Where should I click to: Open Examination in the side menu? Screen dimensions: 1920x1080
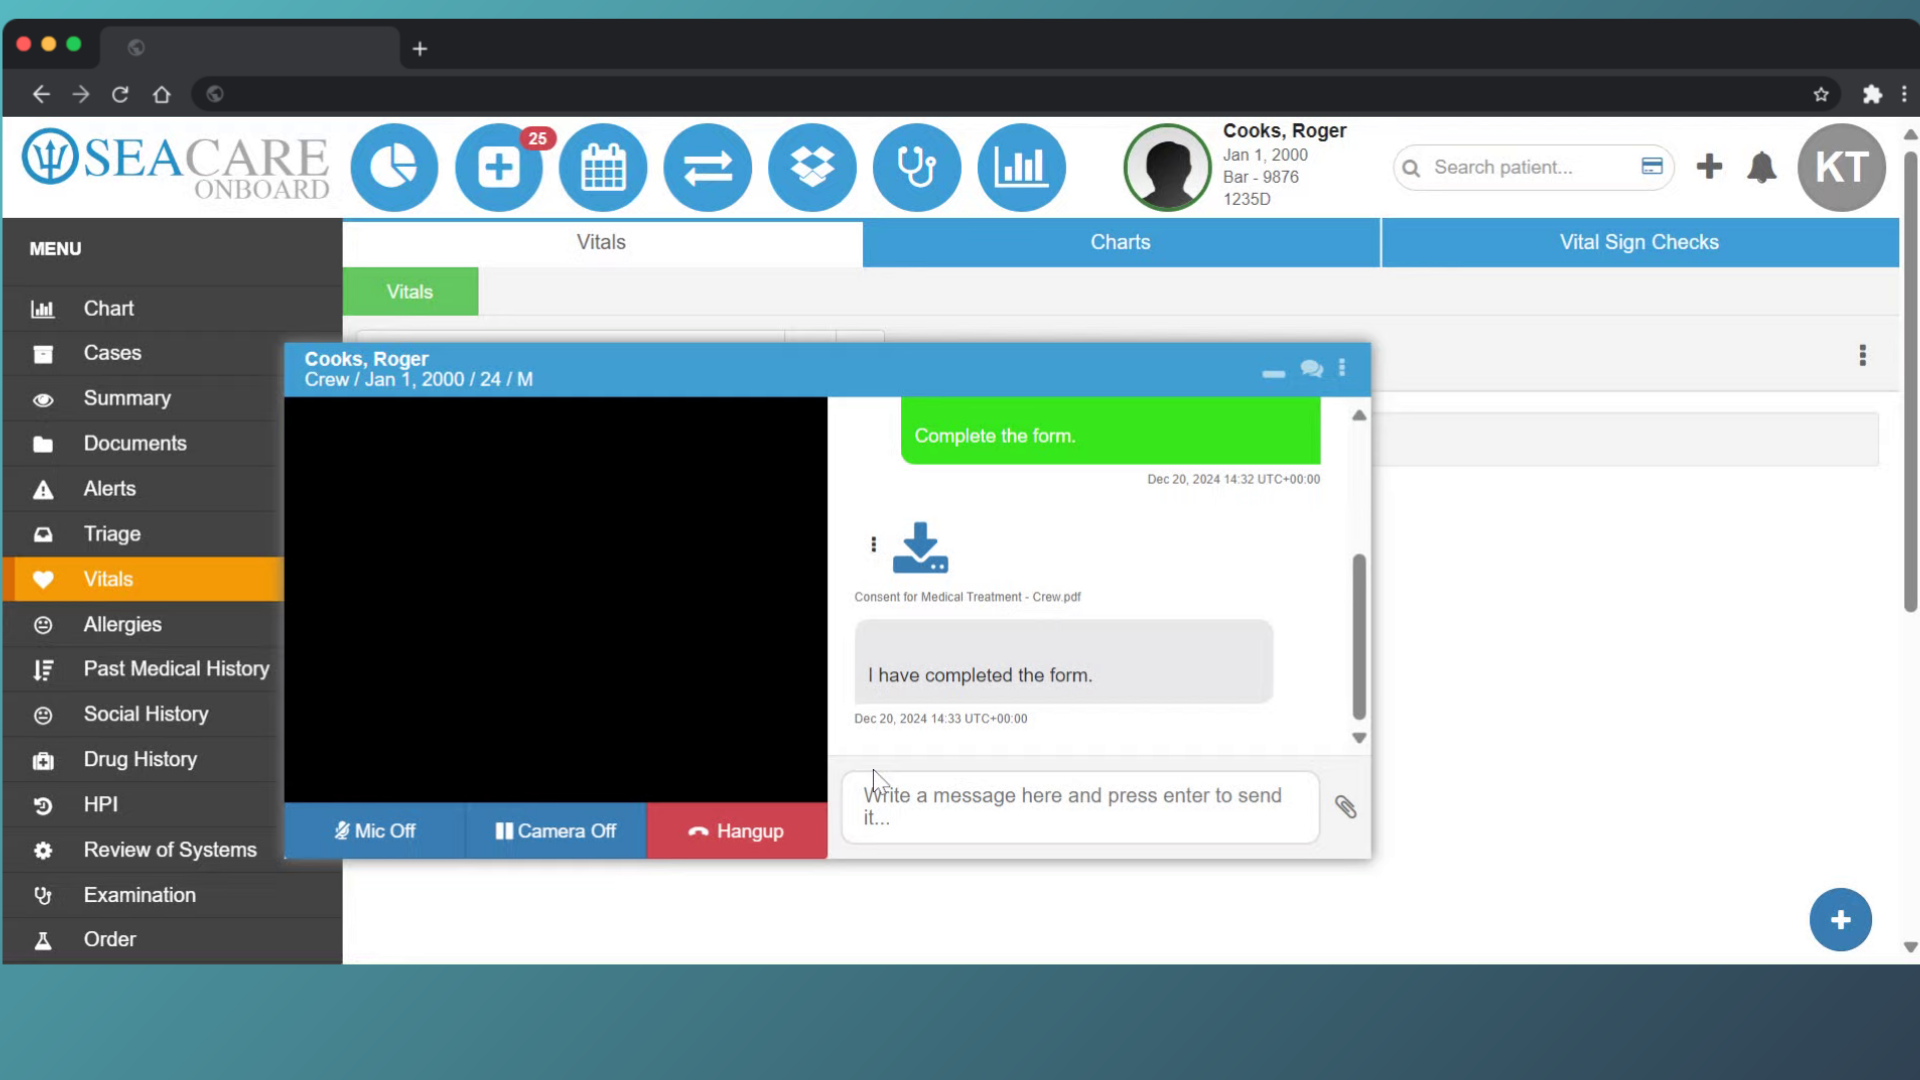coord(172,895)
